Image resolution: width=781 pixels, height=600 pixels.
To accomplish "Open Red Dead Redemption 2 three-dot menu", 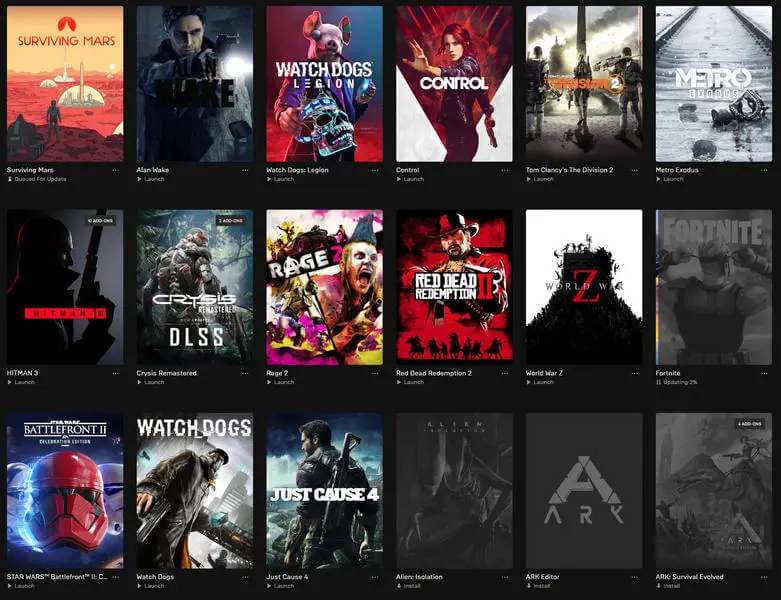I will 505,373.
